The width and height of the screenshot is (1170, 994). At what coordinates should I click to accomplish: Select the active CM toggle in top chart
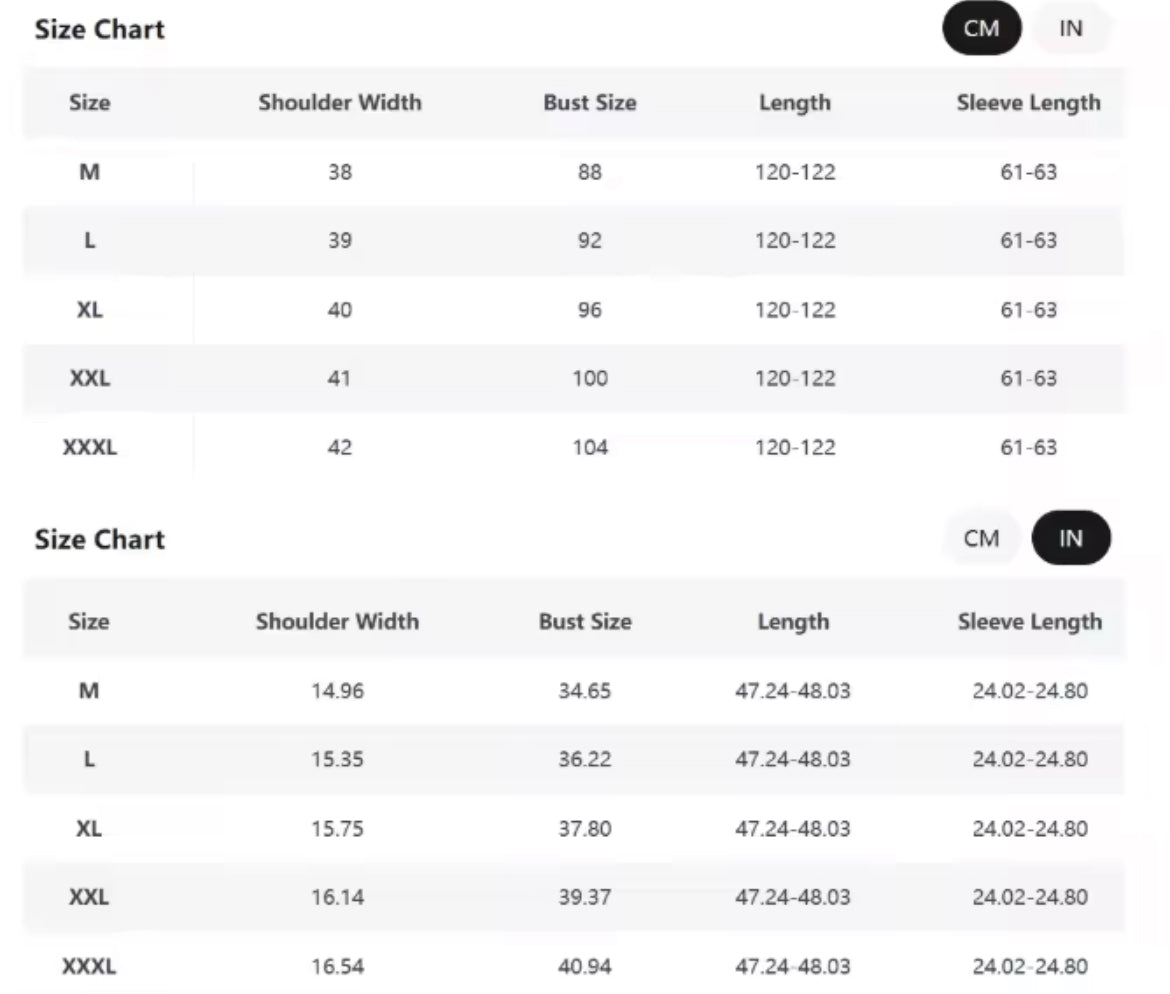(x=981, y=29)
